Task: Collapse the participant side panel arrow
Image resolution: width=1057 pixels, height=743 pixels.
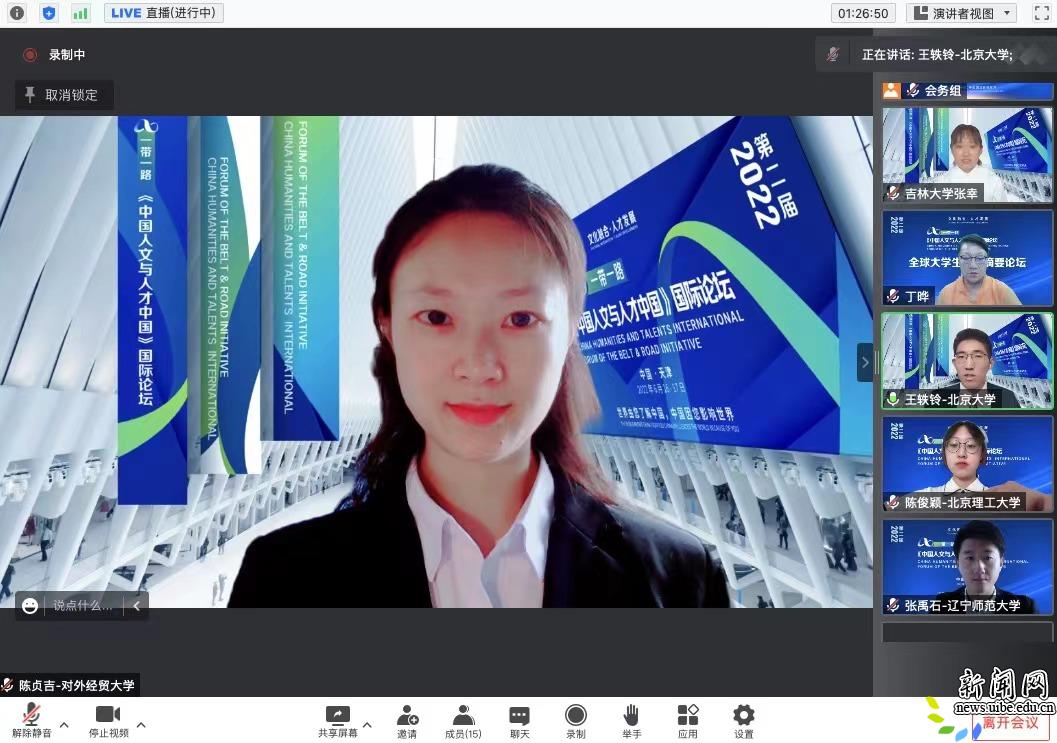Action: [x=865, y=362]
